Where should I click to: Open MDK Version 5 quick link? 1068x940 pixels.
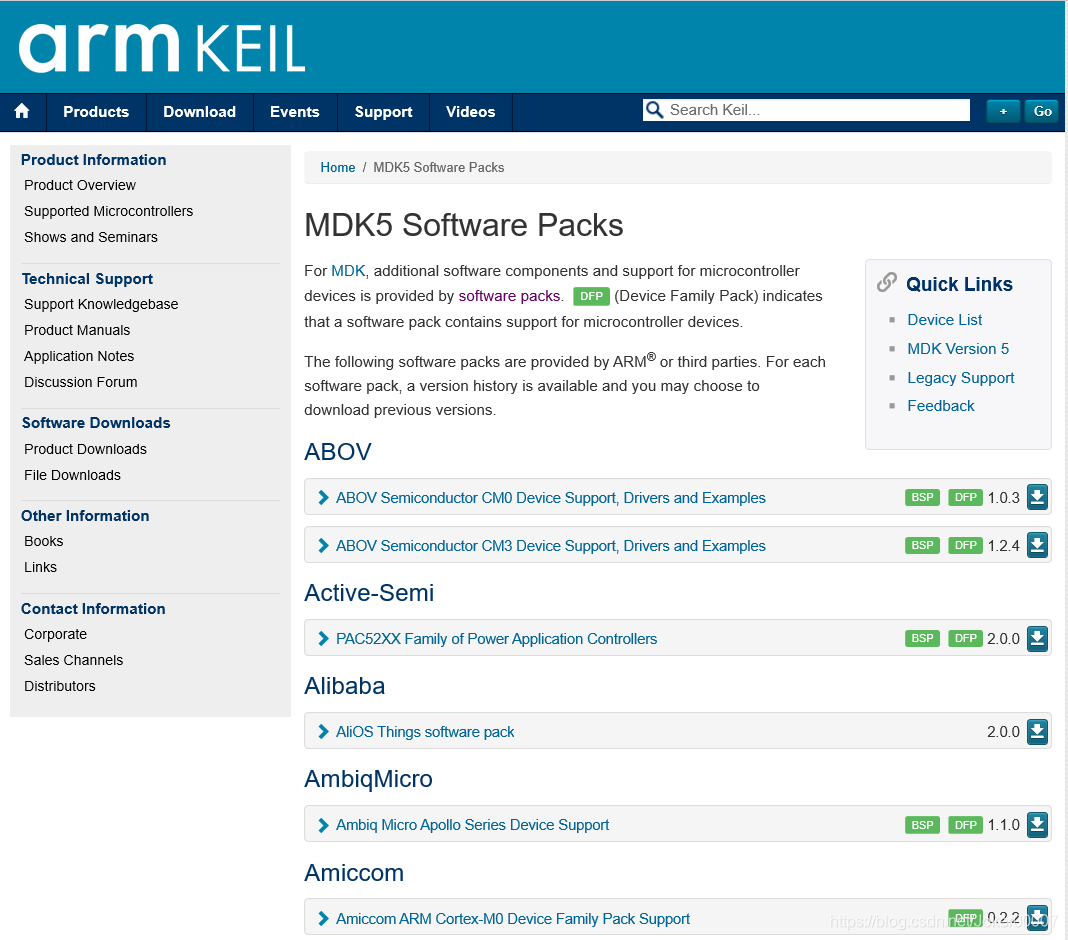958,349
